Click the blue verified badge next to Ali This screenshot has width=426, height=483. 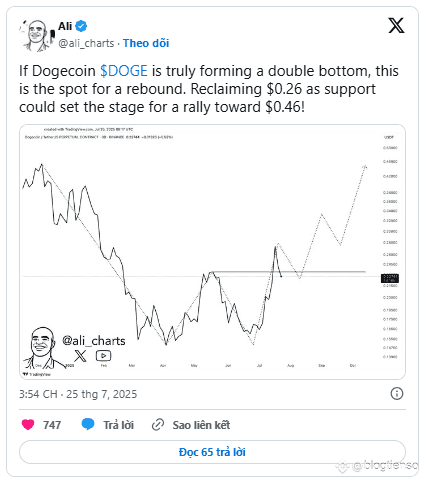(81, 26)
